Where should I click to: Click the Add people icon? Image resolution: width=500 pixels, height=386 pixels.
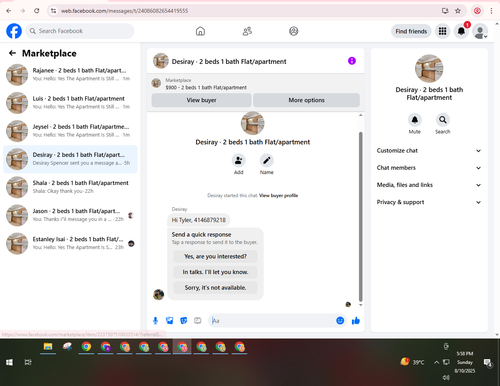coord(239,160)
